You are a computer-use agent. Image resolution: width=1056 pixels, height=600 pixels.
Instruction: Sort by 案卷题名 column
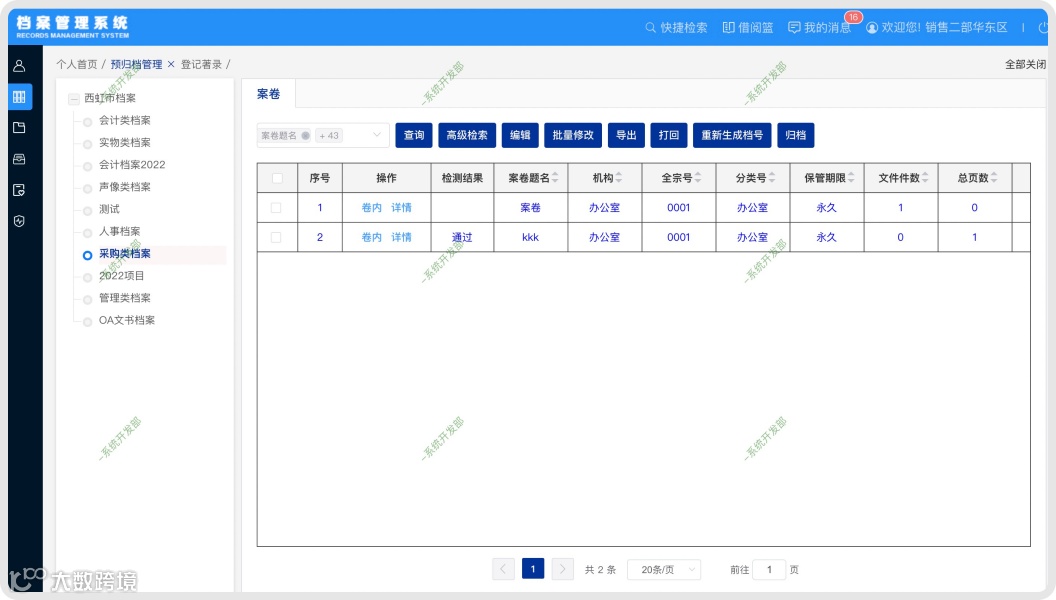(555, 178)
